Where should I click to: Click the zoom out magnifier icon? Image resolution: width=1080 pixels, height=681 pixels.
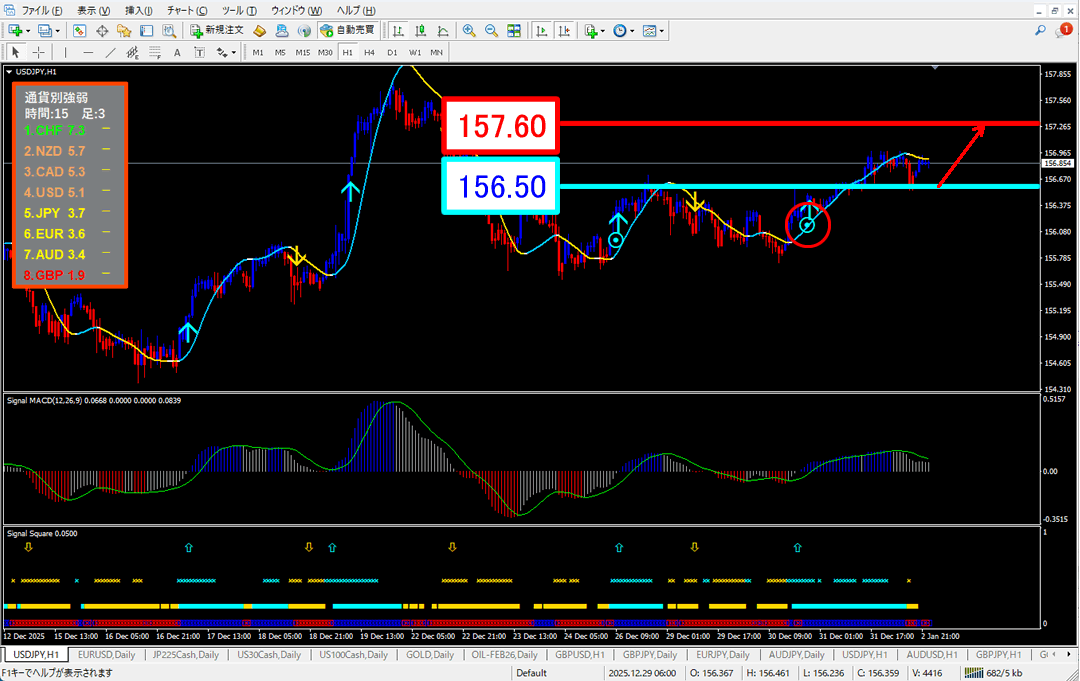(491, 31)
